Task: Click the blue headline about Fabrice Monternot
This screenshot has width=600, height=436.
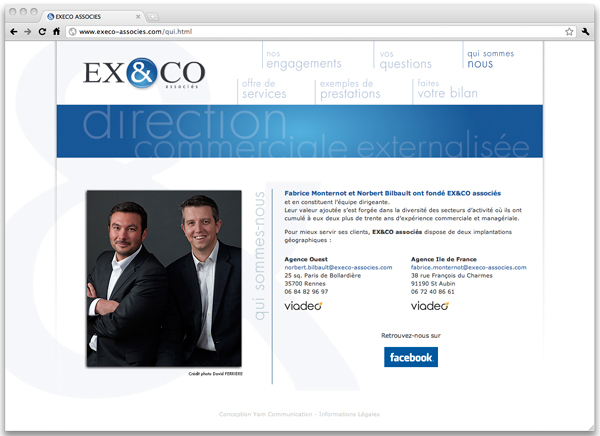Action: point(393,193)
